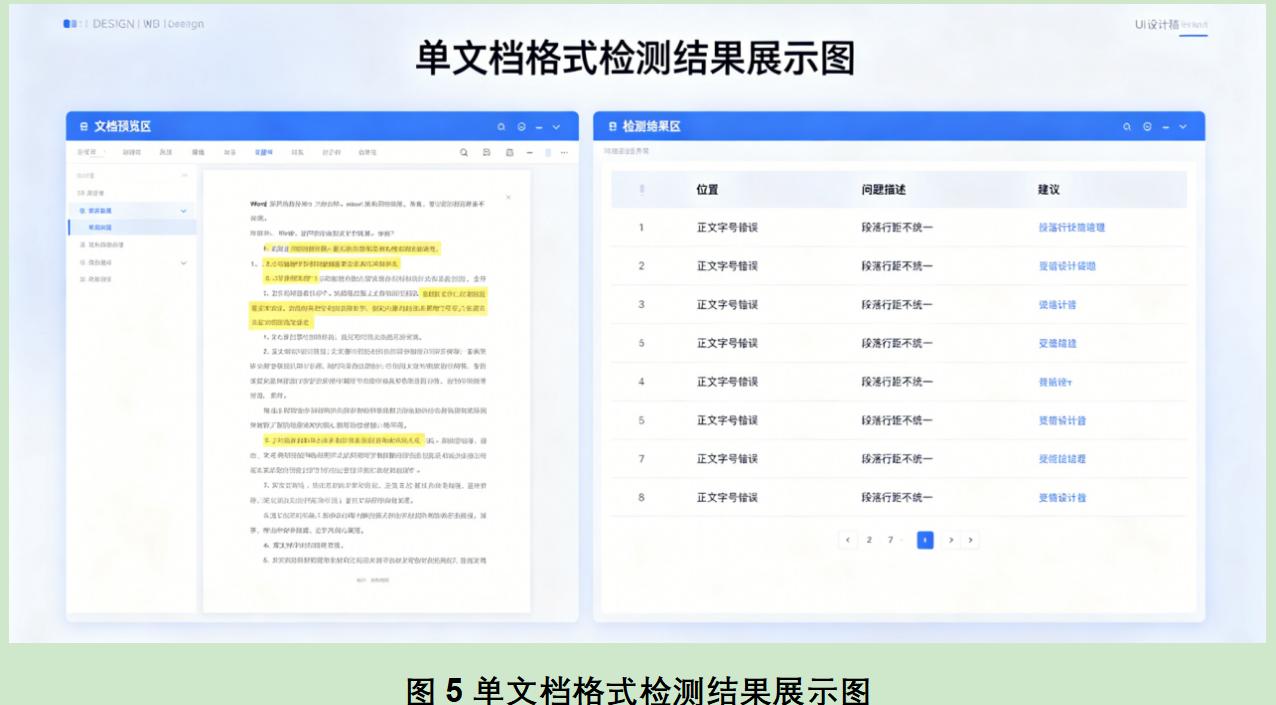The height and width of the screenshot is (705, 1276).
Task: Select the highlighted child item in sidebar tree
Action: pos(132,227)
